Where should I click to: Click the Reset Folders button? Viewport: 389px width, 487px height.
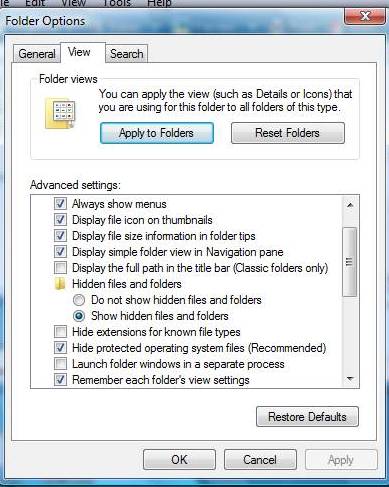(x=288, y=133)
